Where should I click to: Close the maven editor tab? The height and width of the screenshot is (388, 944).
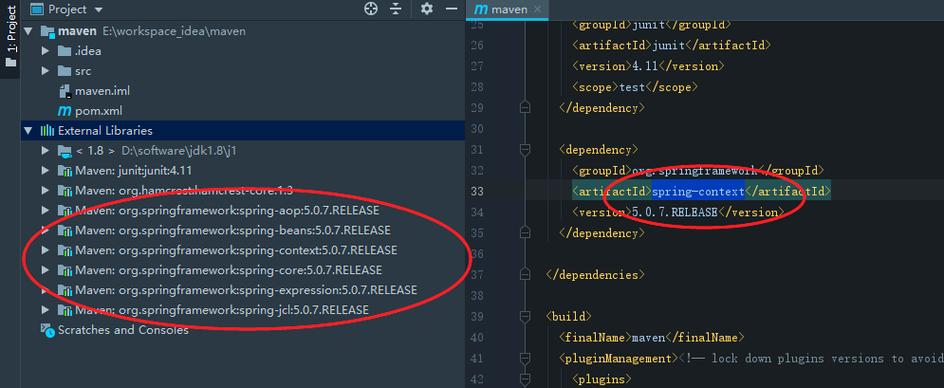tap(538, 9)
